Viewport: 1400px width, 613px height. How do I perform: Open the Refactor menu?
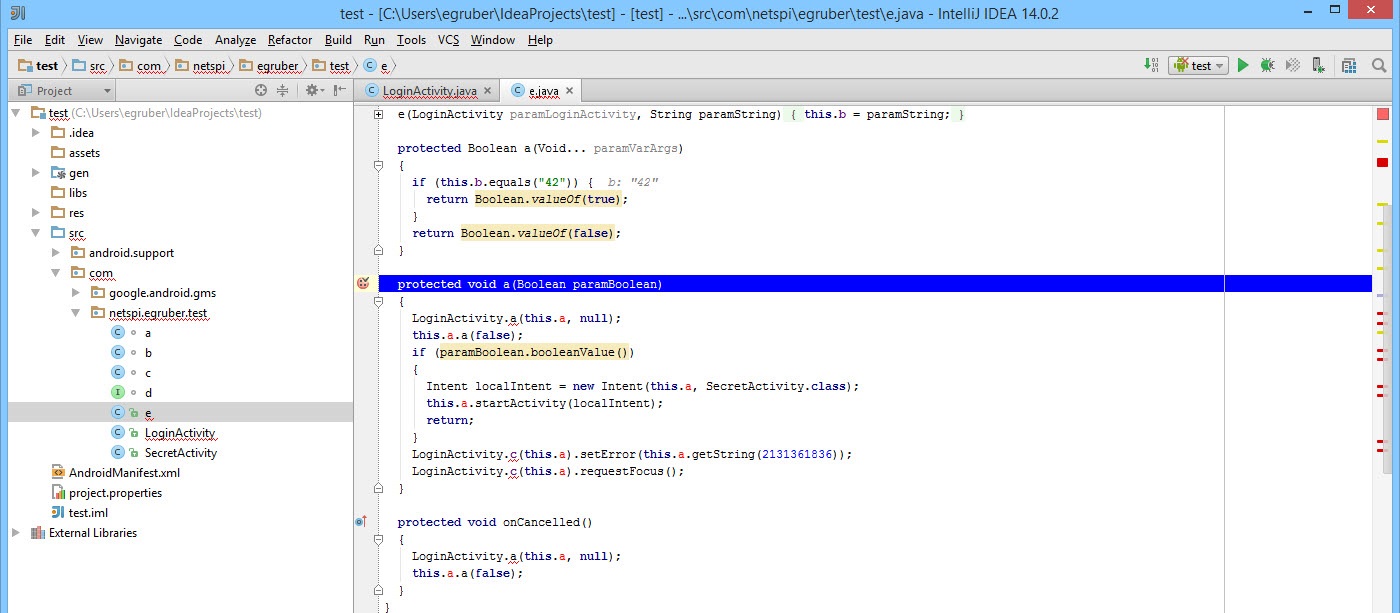(290, 40)
